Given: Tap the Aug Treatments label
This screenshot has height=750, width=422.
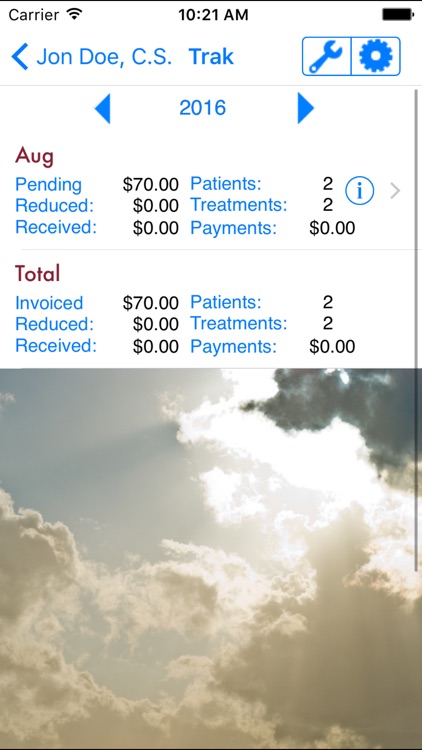Looking at the screenshot, I should coord(239,205).
